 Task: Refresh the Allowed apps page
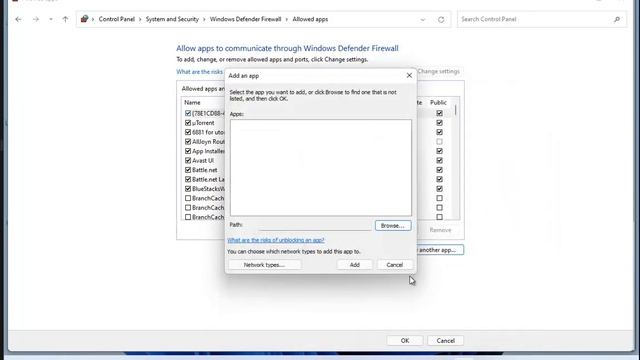click(441, 20)
